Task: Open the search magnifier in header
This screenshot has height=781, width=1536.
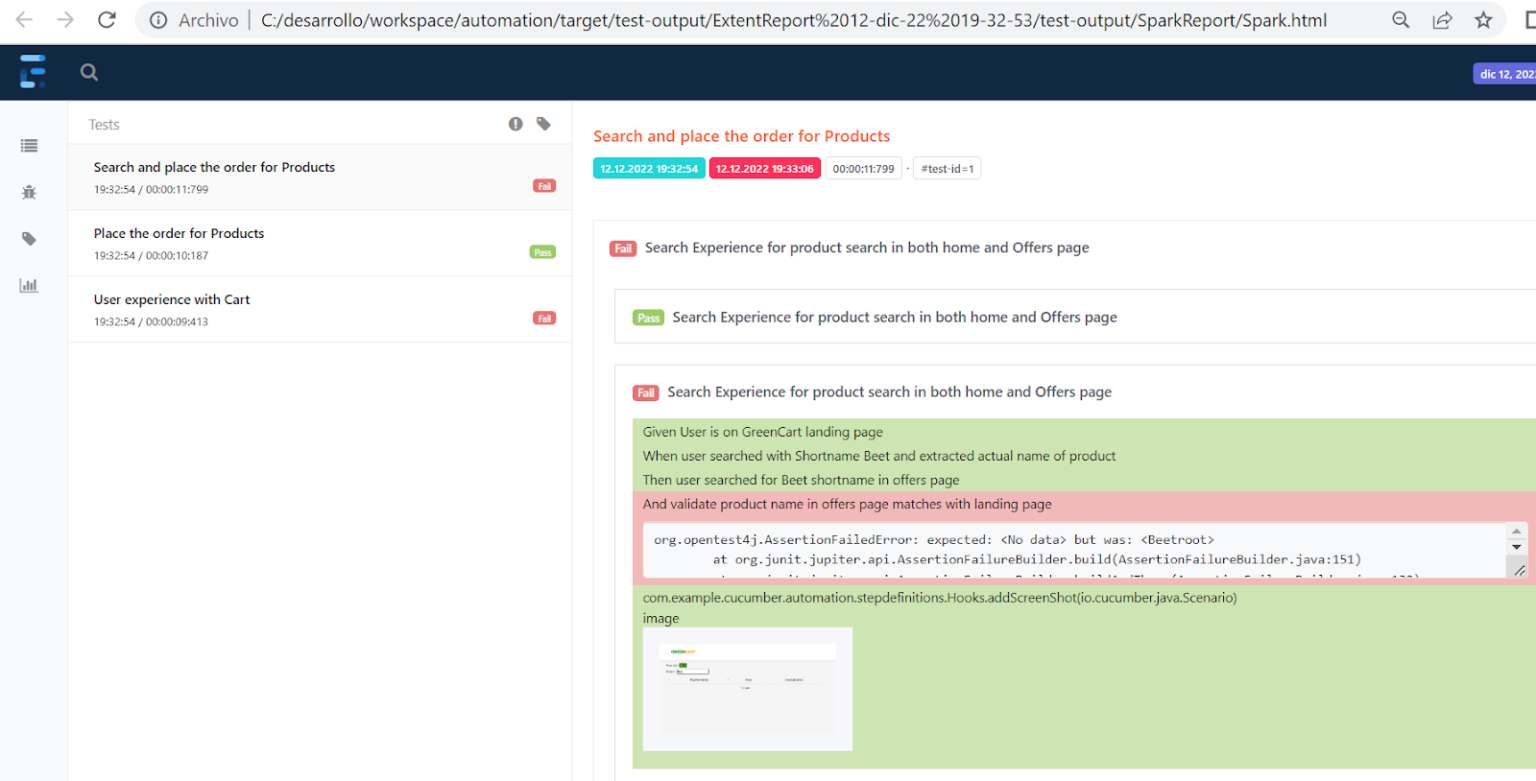Action: tap(89, 72)
